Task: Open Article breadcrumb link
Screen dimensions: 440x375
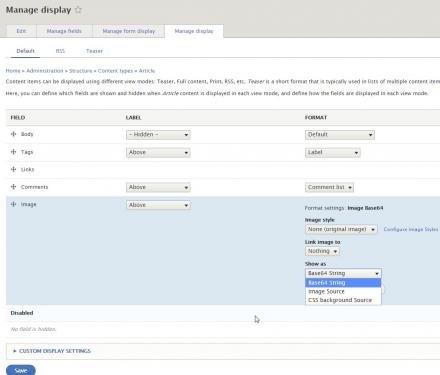Action: [x=147, y=71]
